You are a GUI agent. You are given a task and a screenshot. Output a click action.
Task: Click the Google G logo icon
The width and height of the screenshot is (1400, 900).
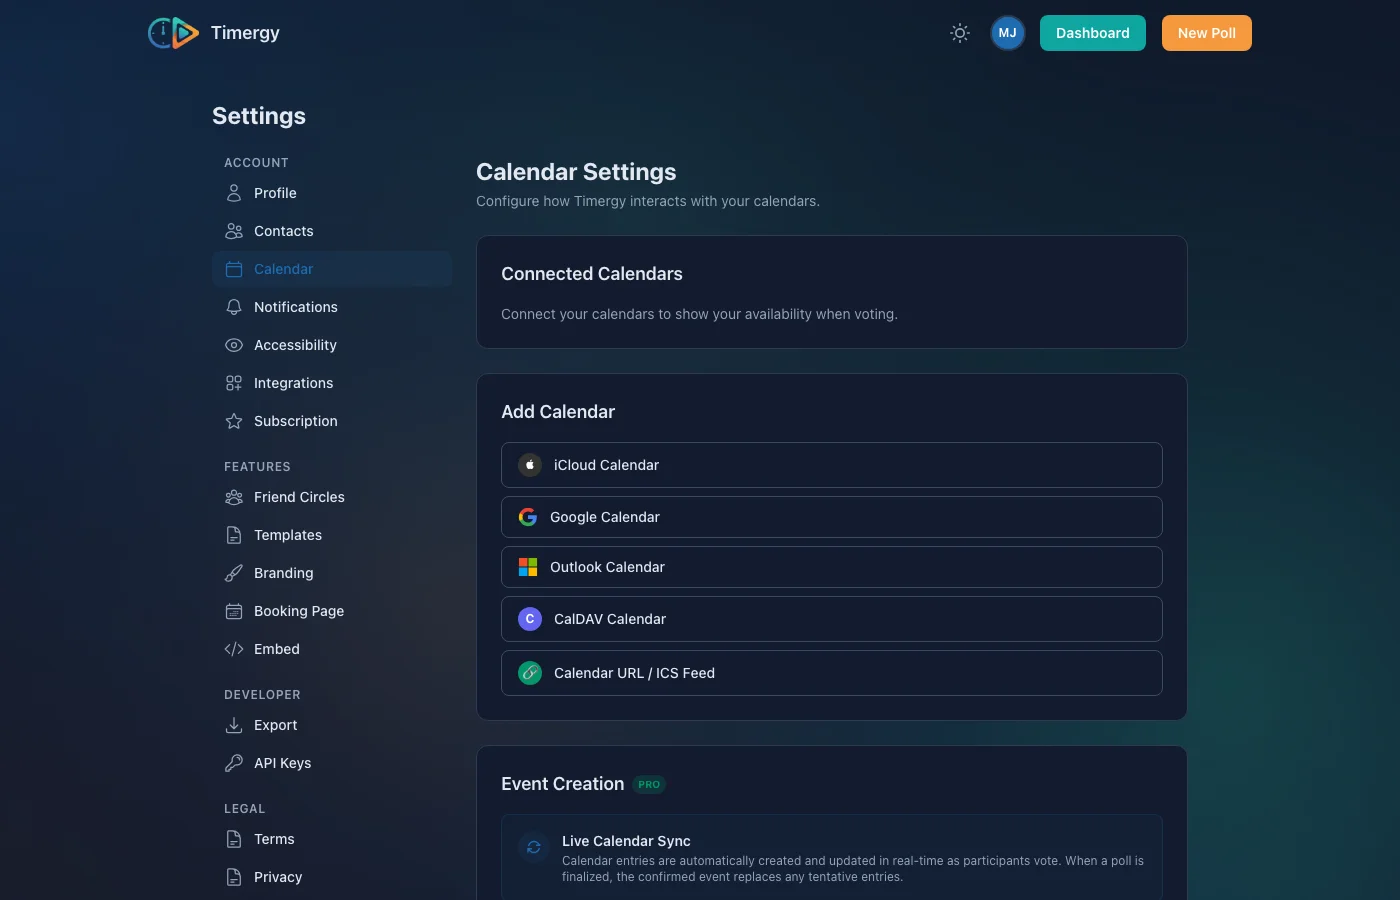pos(528,517)
